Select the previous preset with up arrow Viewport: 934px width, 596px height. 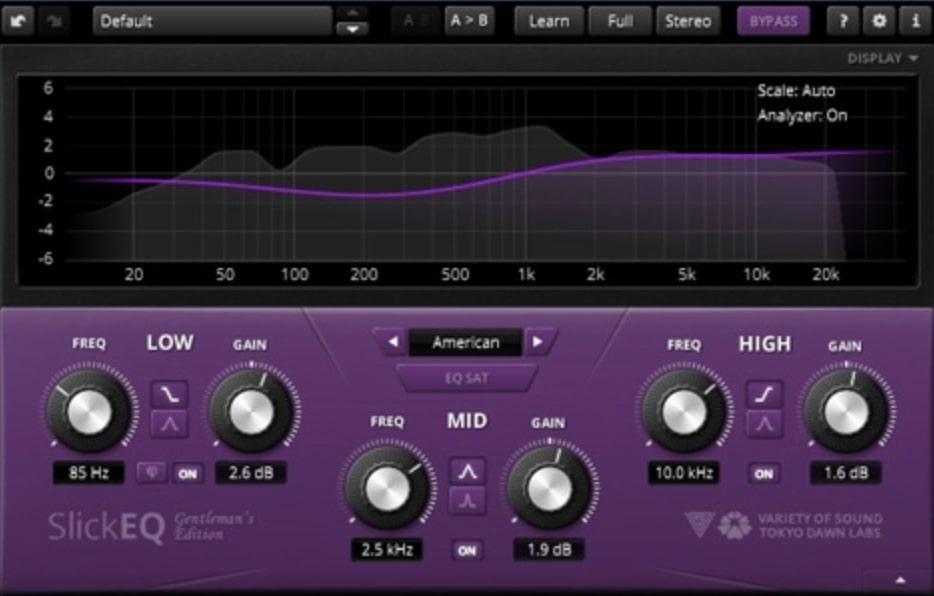[x=352, y=13]
